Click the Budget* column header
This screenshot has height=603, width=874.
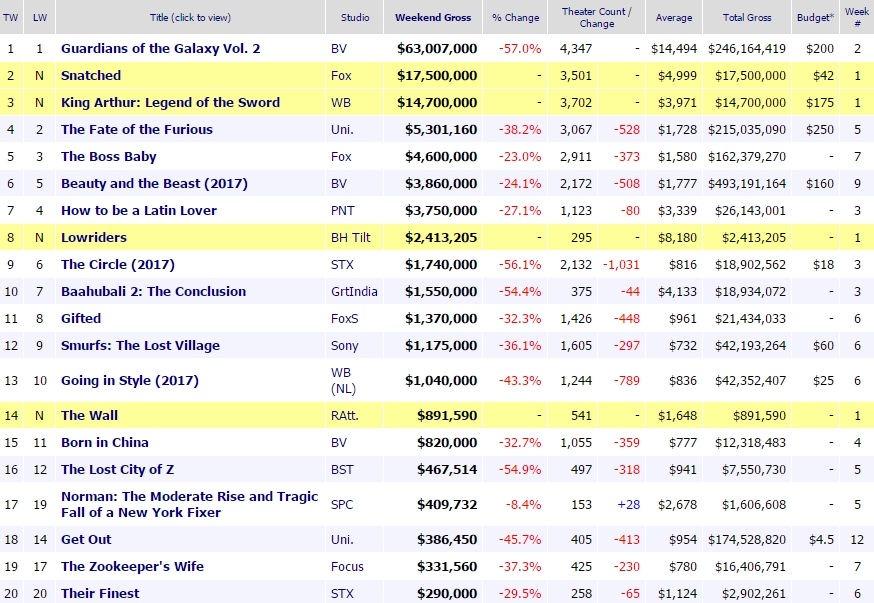(815, 17)
